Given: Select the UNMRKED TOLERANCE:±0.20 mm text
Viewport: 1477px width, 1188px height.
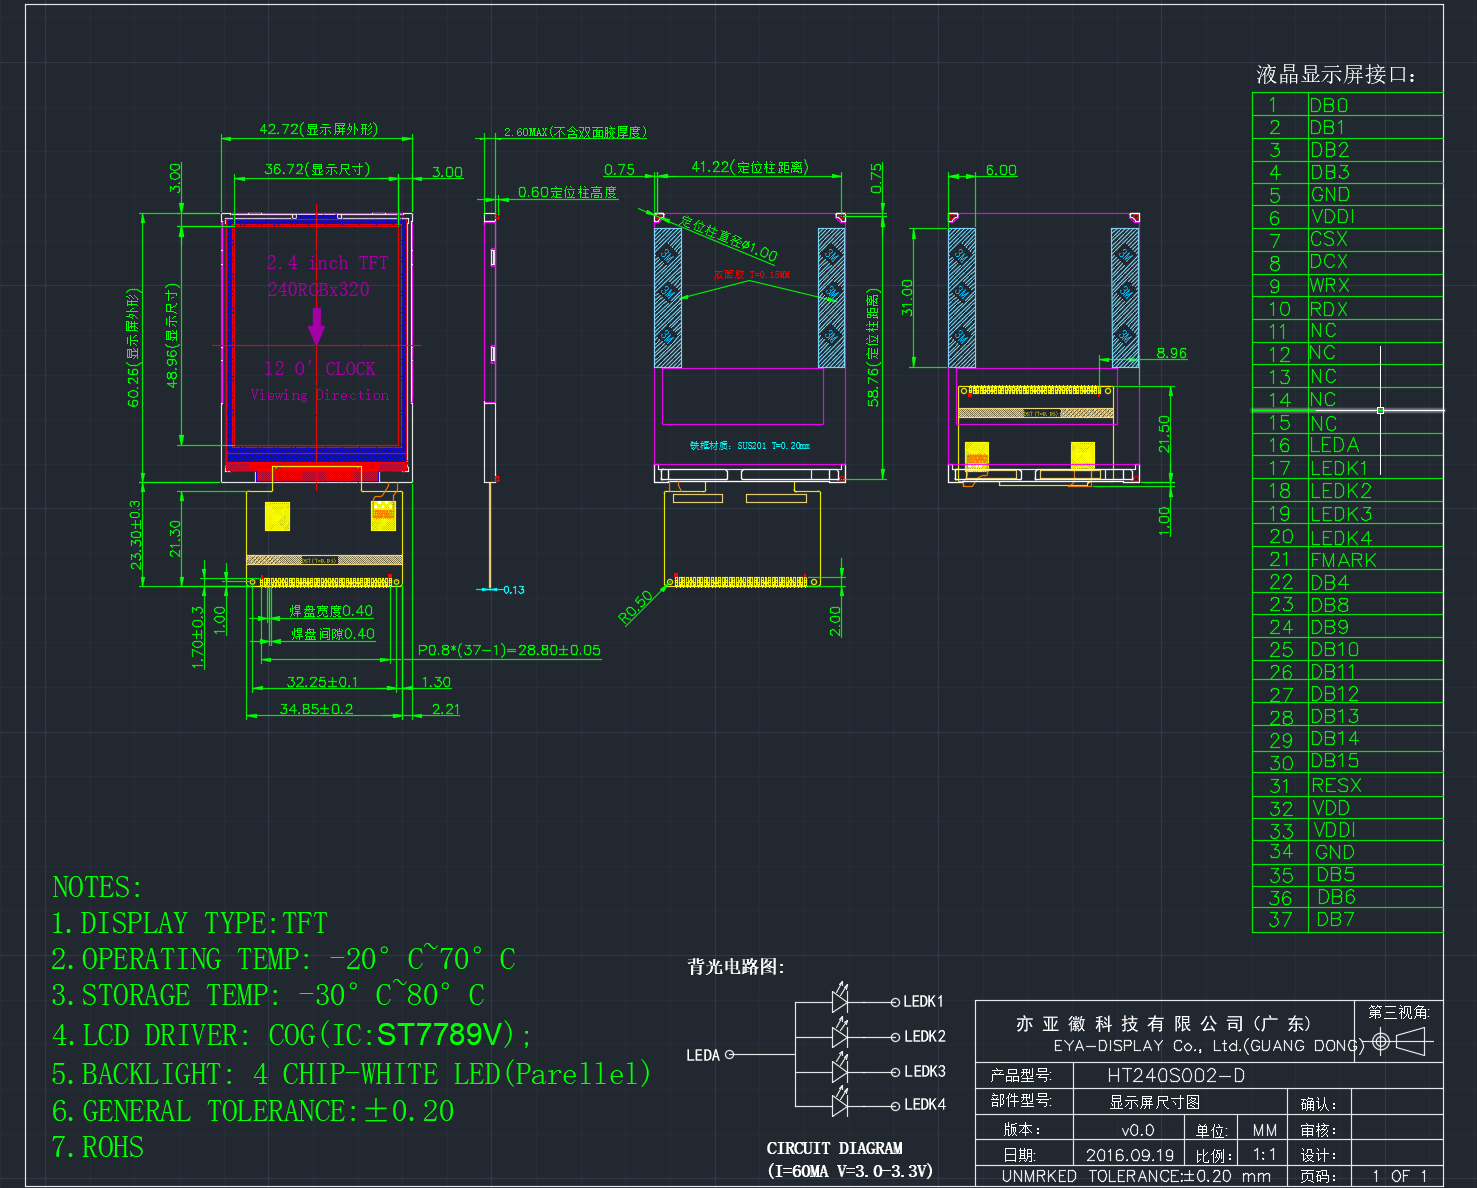Looking at the screenshot, I should 1136,1177.
